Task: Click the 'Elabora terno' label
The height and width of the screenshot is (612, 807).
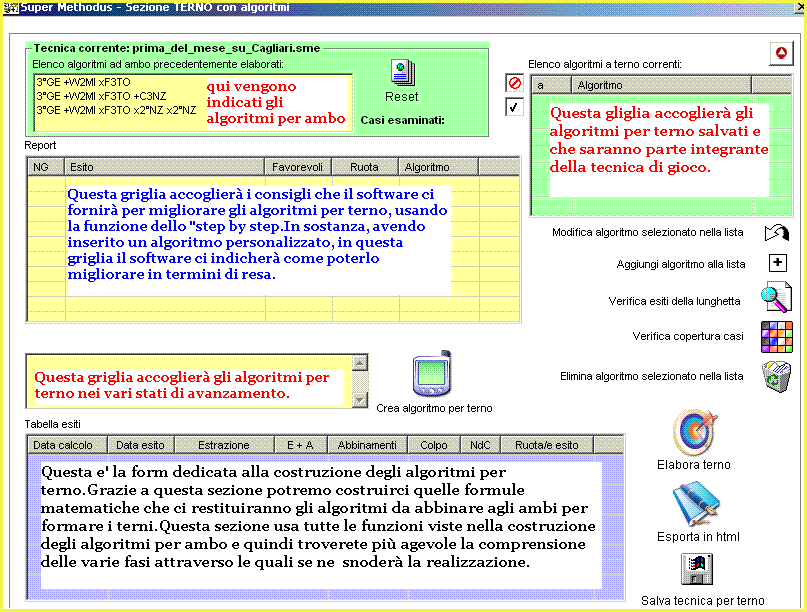Action: [x=694, y=465]
